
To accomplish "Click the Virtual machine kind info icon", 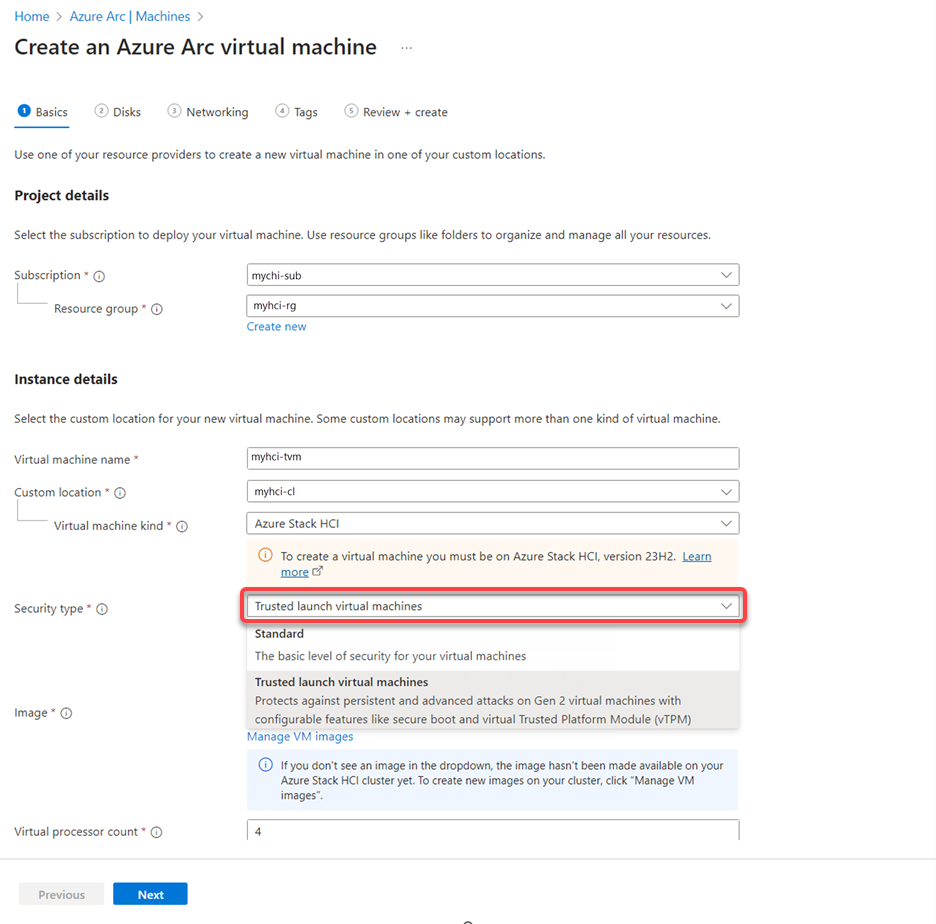I will pos(182,526).
